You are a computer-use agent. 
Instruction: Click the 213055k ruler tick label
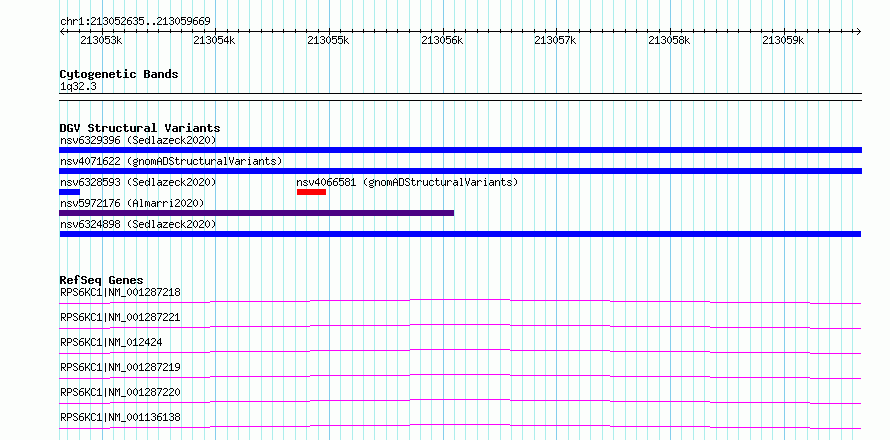tap(328, 40)
